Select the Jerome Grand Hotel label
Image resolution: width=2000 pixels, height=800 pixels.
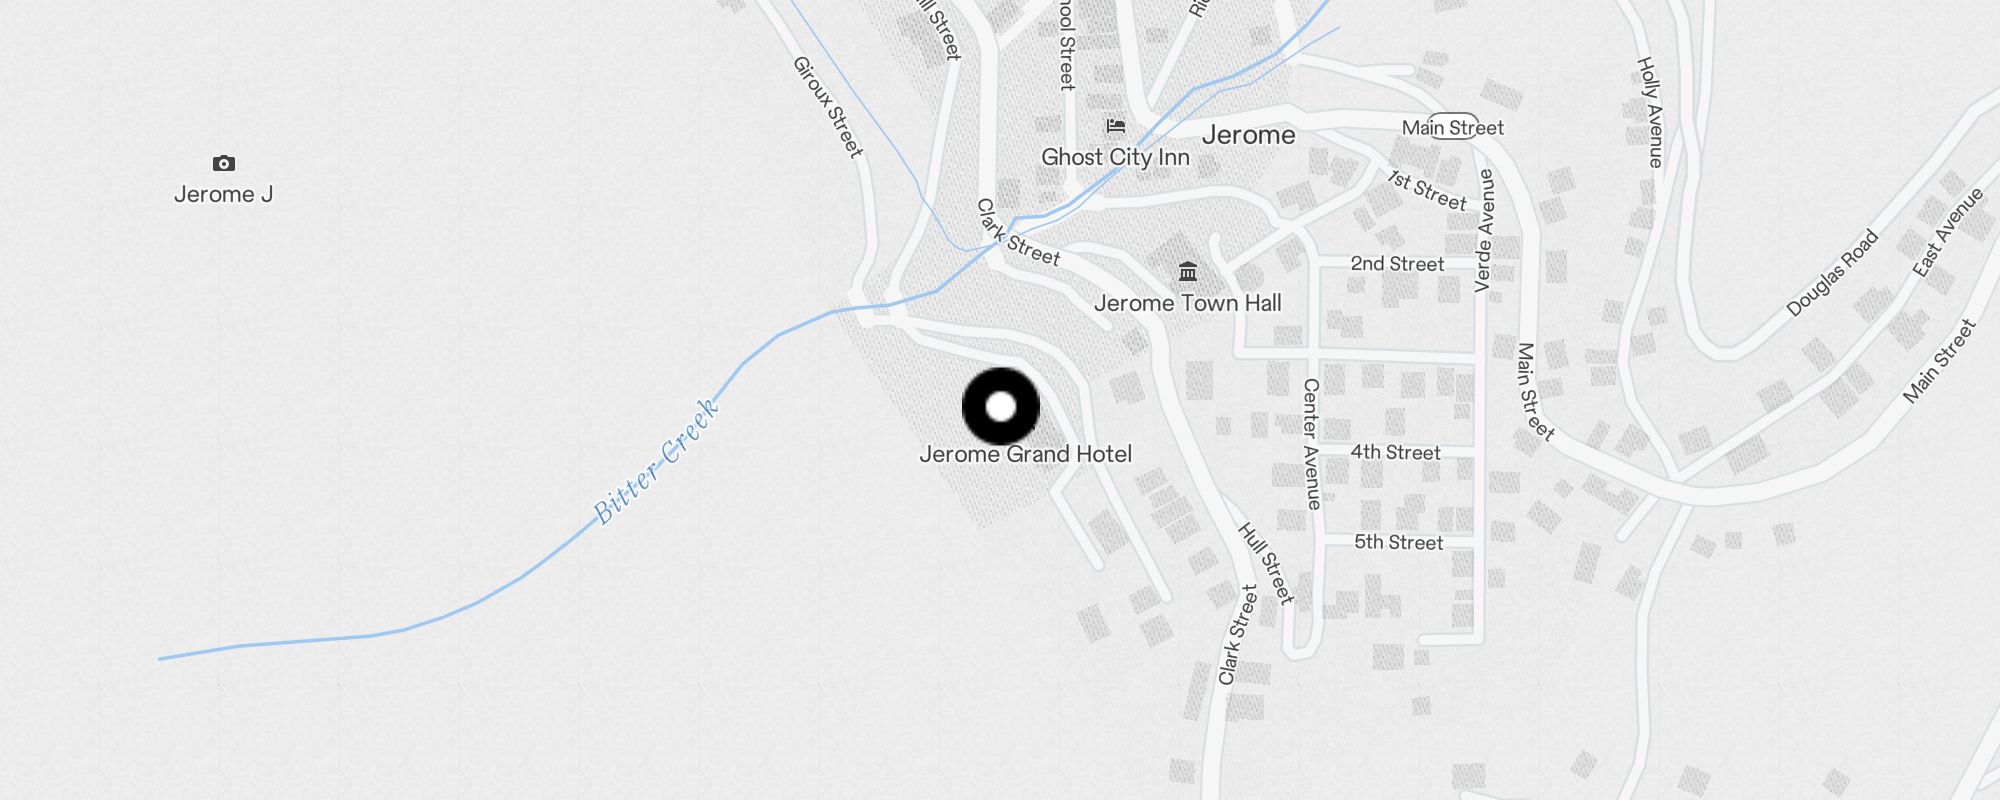(x=1026, y=454)
